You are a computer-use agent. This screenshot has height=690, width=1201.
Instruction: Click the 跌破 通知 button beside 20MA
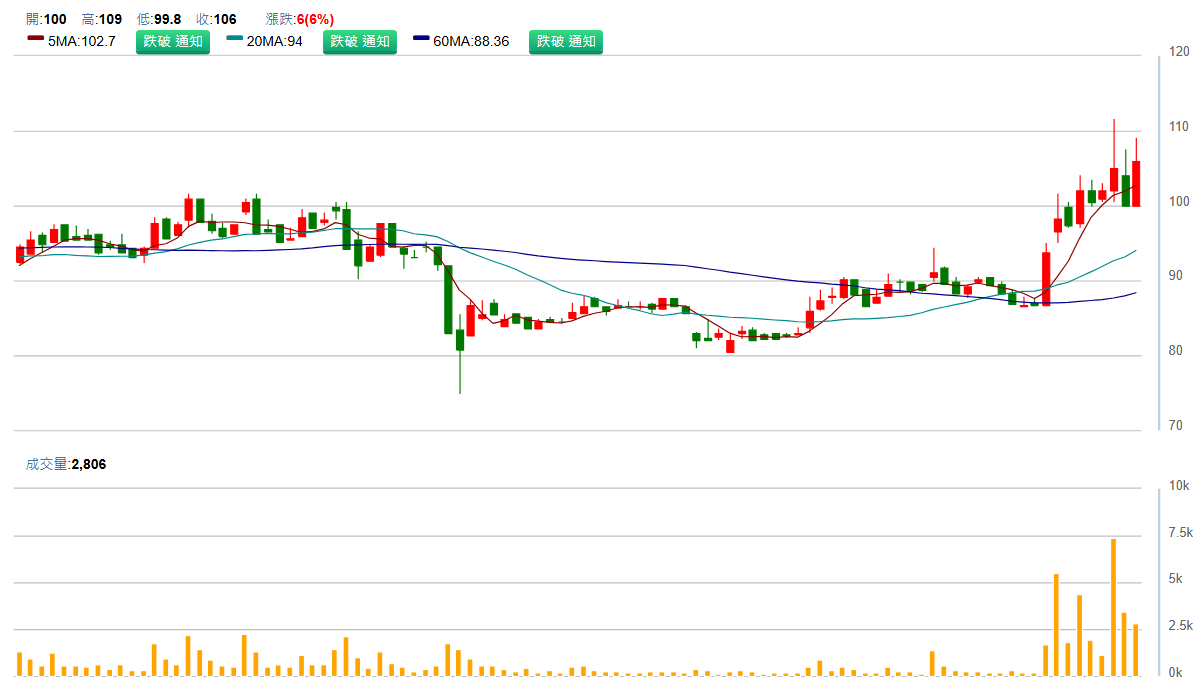coord(360,42)
